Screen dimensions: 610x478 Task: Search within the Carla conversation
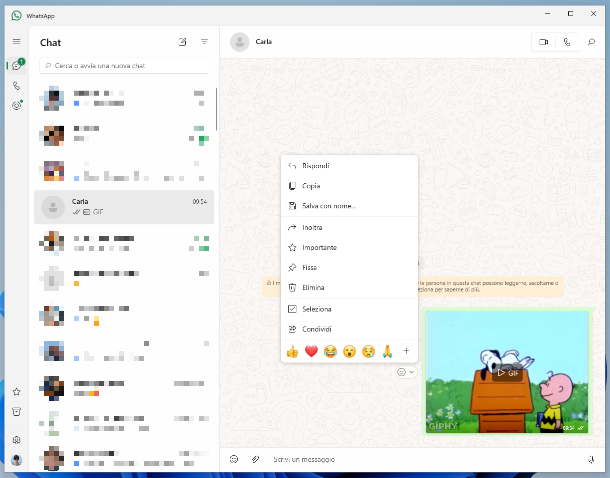(591, 42)
